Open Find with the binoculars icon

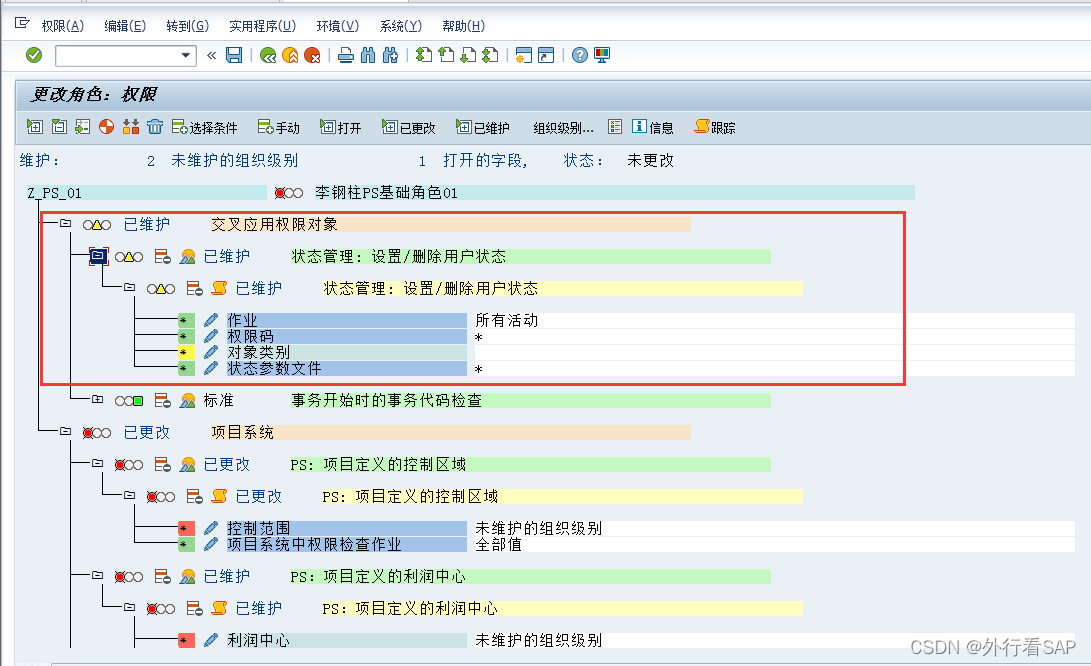tap(368, 55)
